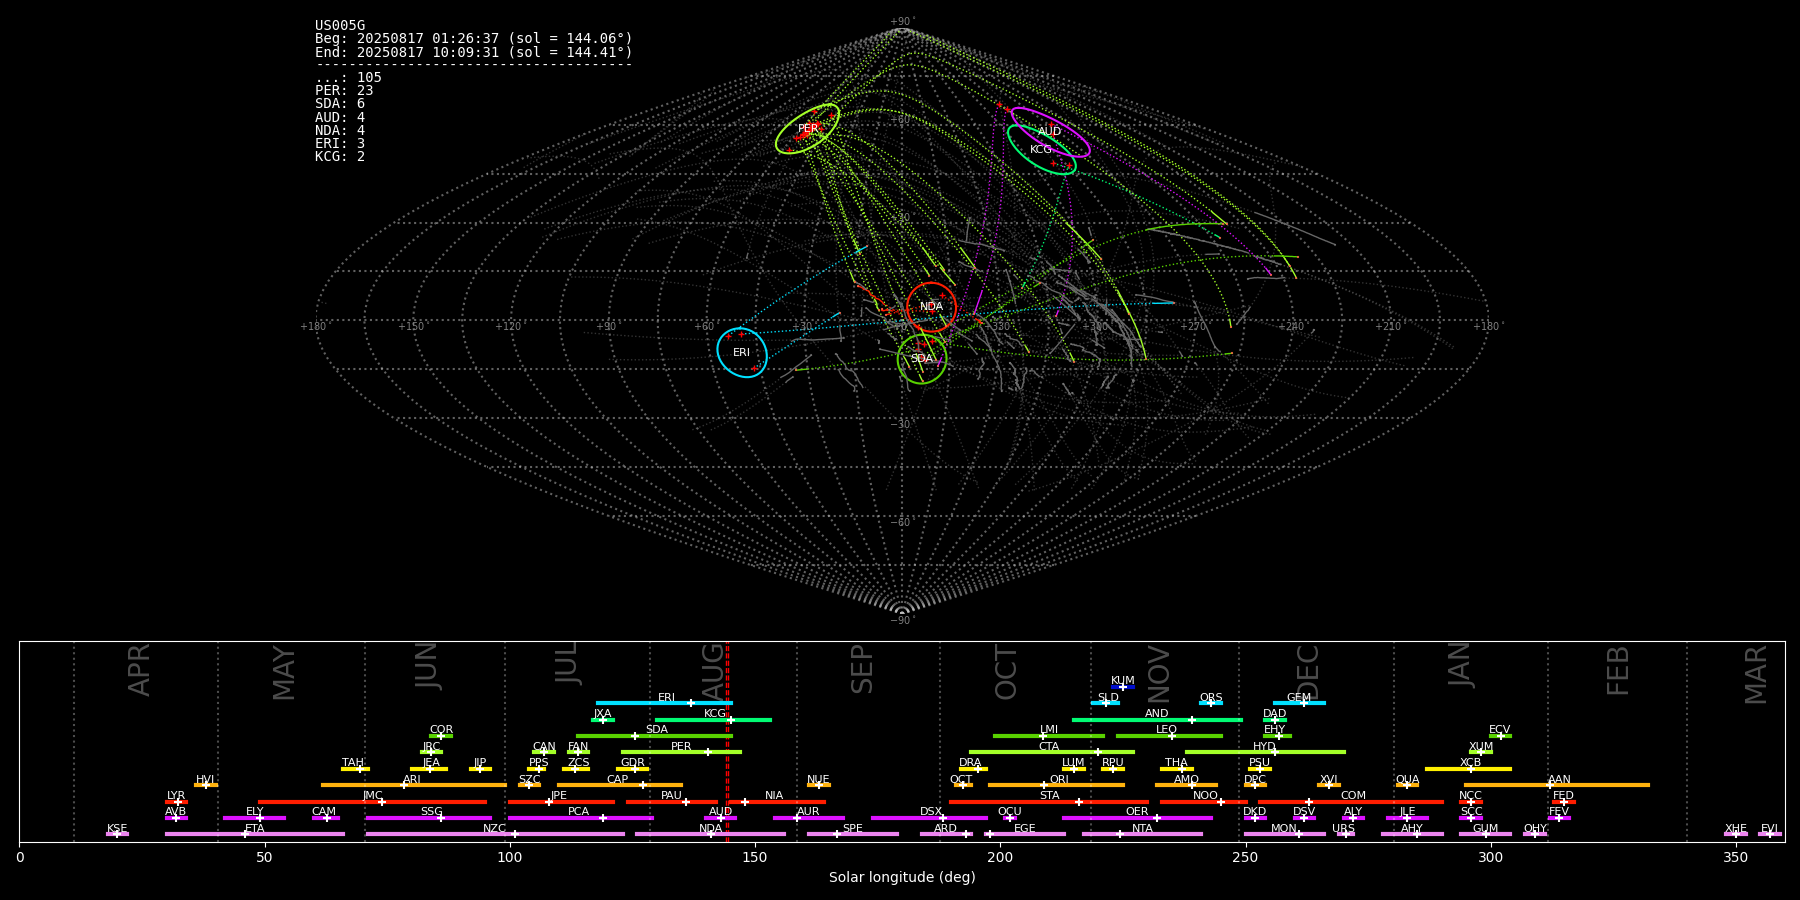Click the COM shower label in timeline
This screenshot has height=900, width=1800.
[1353, 796]
